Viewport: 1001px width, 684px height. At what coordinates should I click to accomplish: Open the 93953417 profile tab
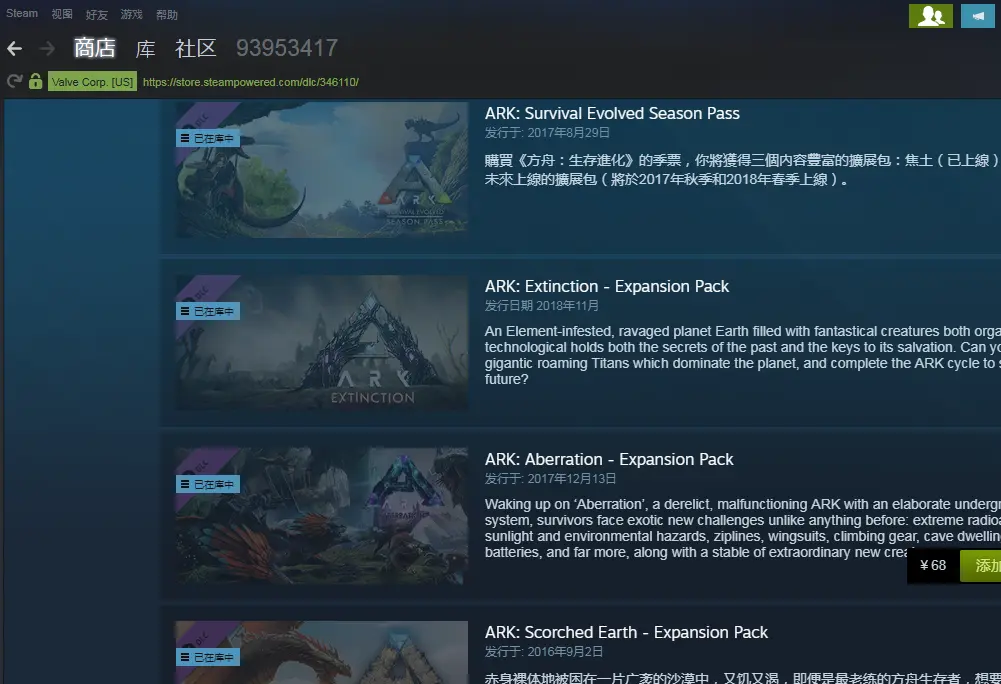pos(287,48)
